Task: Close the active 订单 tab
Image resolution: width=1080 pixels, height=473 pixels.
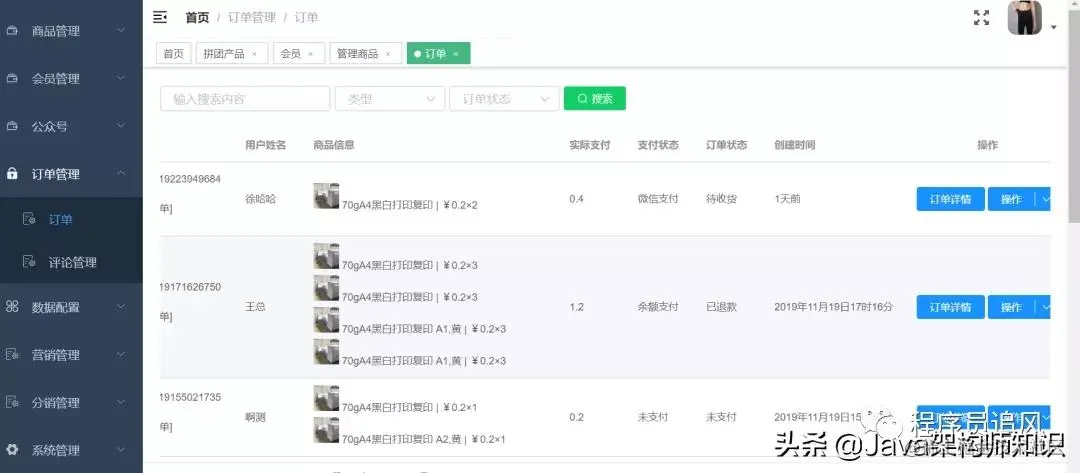Action: tap(455, 54)
